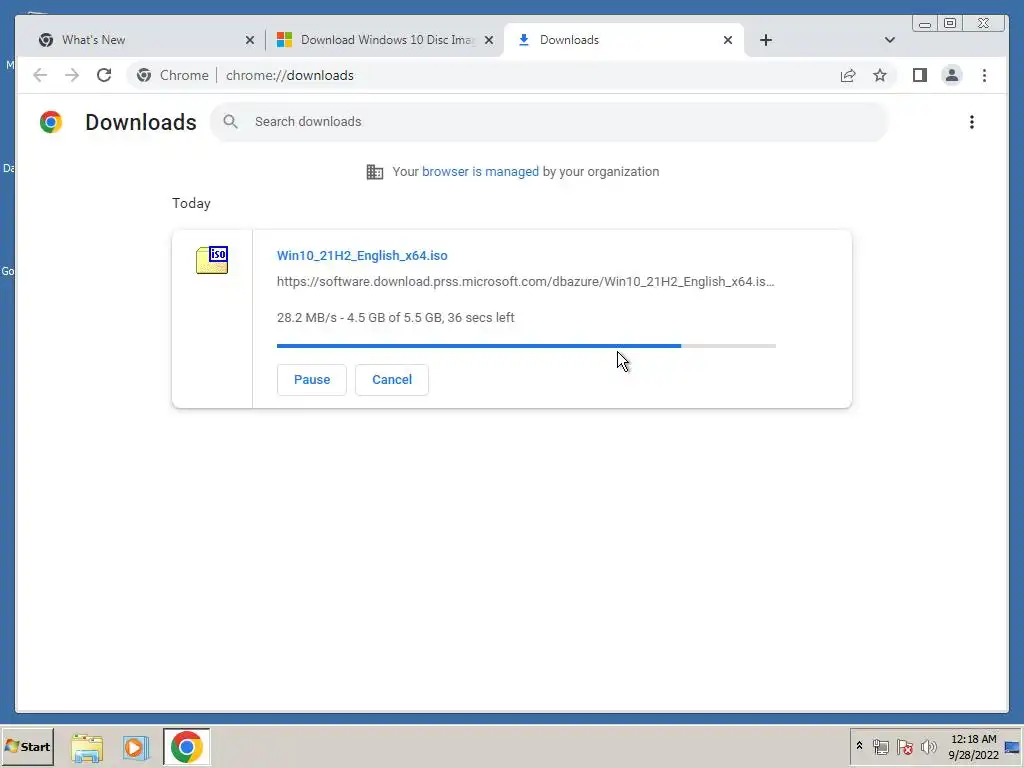The width and height of the screenshot is (1024, 768).
Task: Open Windows Explorer from the taskbar
Action: (x=87, y=747)
